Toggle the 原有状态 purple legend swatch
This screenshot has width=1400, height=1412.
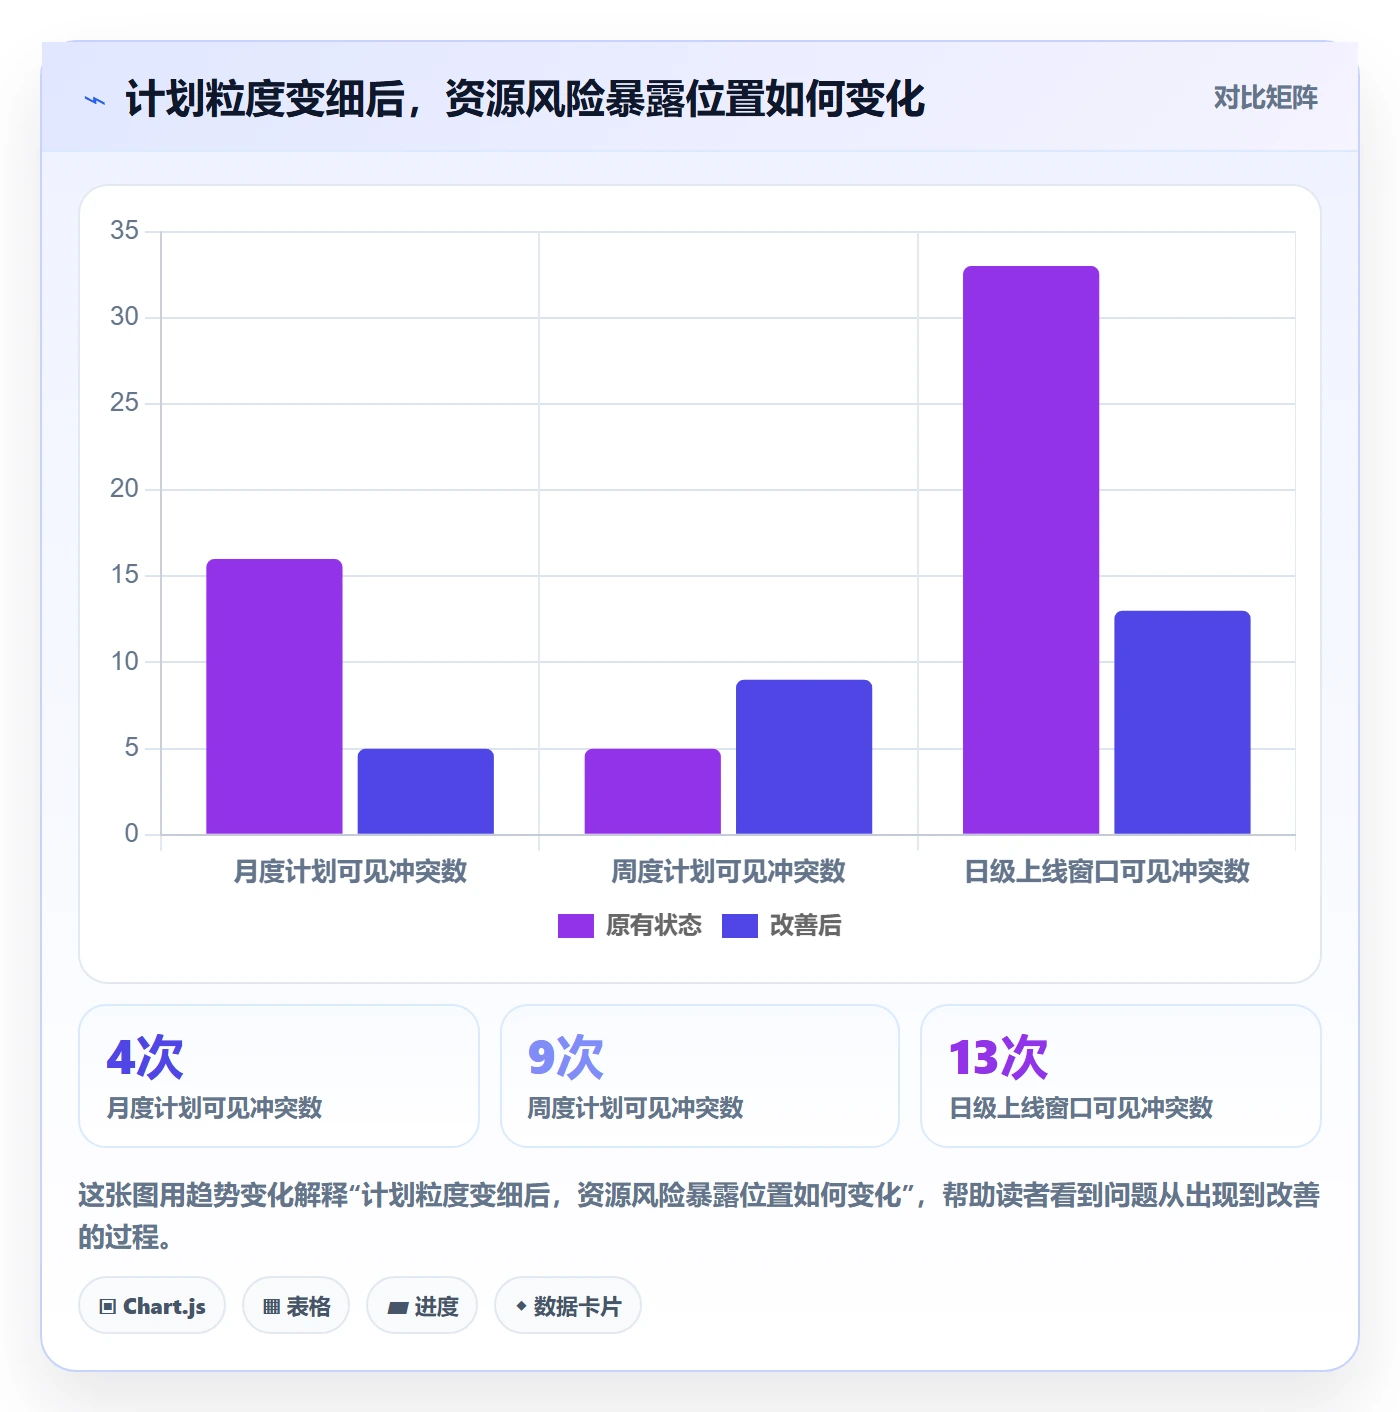tap(575, 926)
